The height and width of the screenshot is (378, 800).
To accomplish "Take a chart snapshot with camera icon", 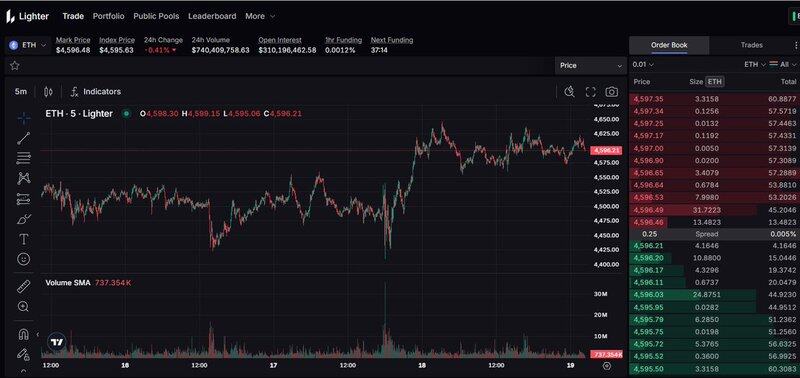I will pyautogui.click(x=611, y=92).
